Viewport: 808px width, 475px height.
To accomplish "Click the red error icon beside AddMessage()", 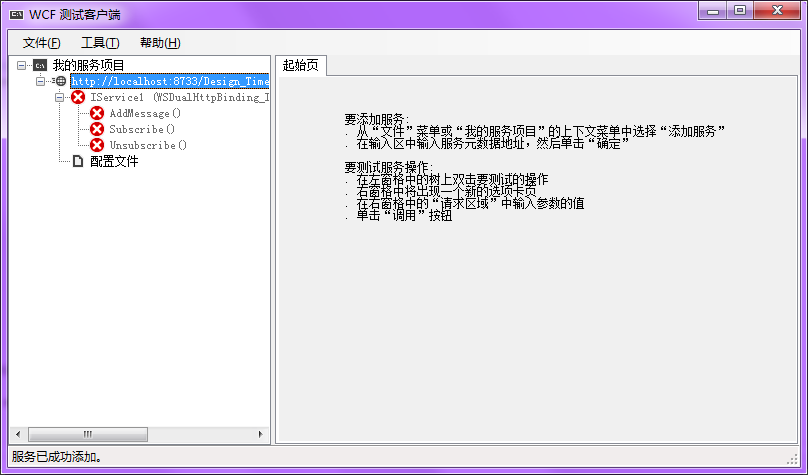I will (97, 113).
